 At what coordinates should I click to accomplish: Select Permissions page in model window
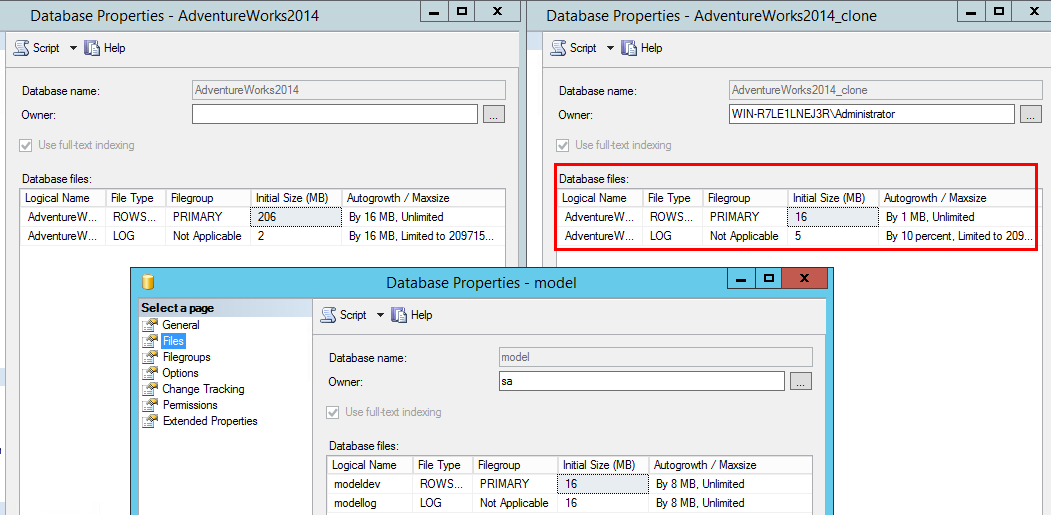(190, 405)
